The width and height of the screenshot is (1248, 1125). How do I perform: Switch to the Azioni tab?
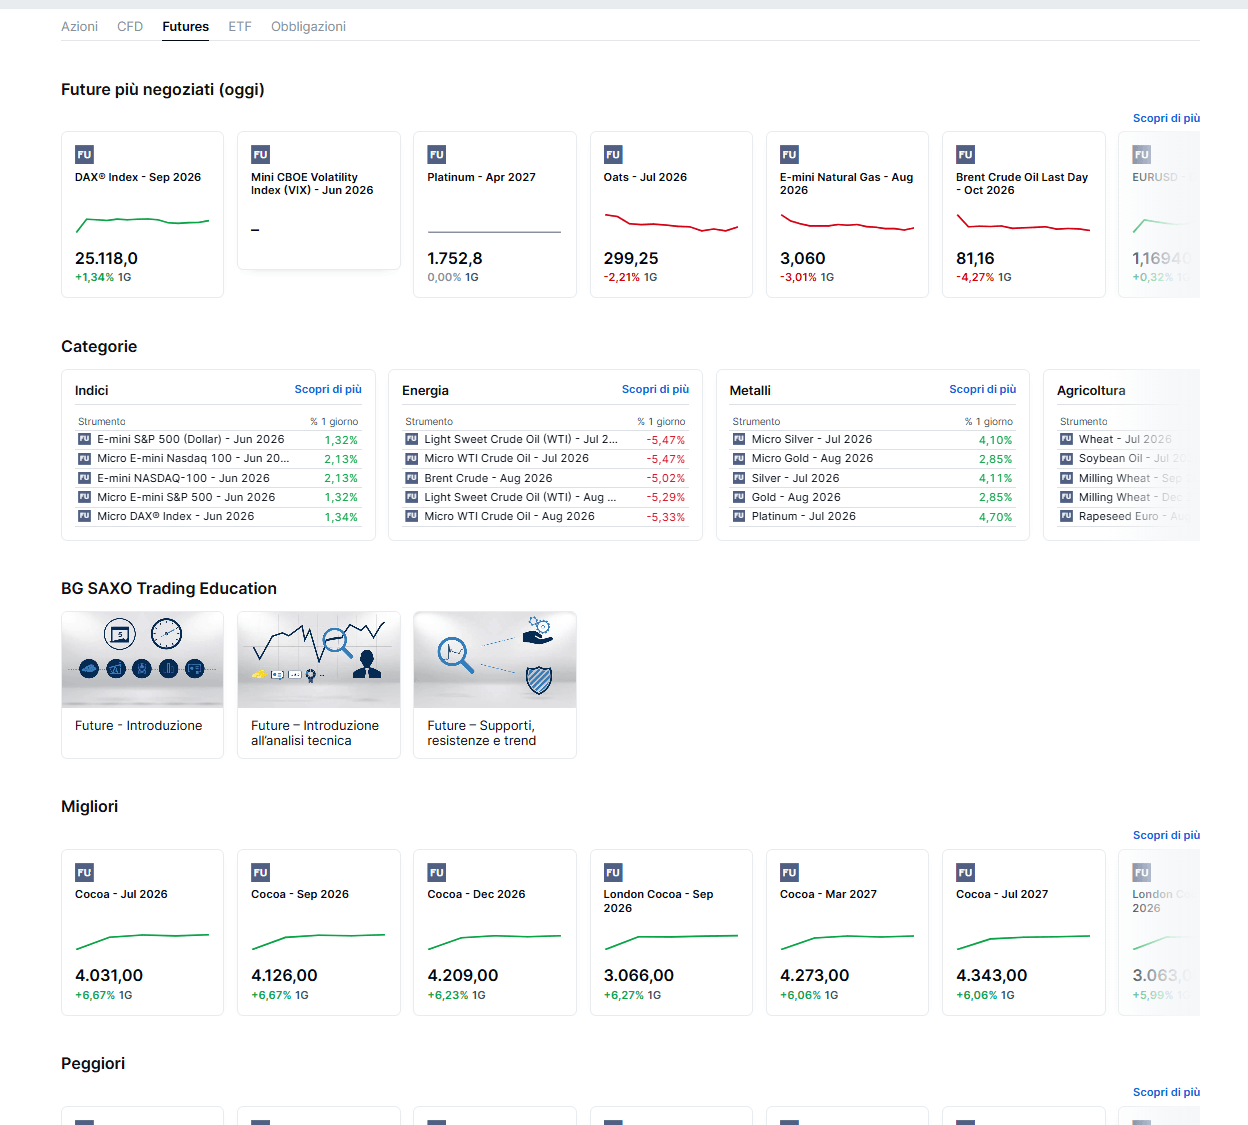click(79, 26)
